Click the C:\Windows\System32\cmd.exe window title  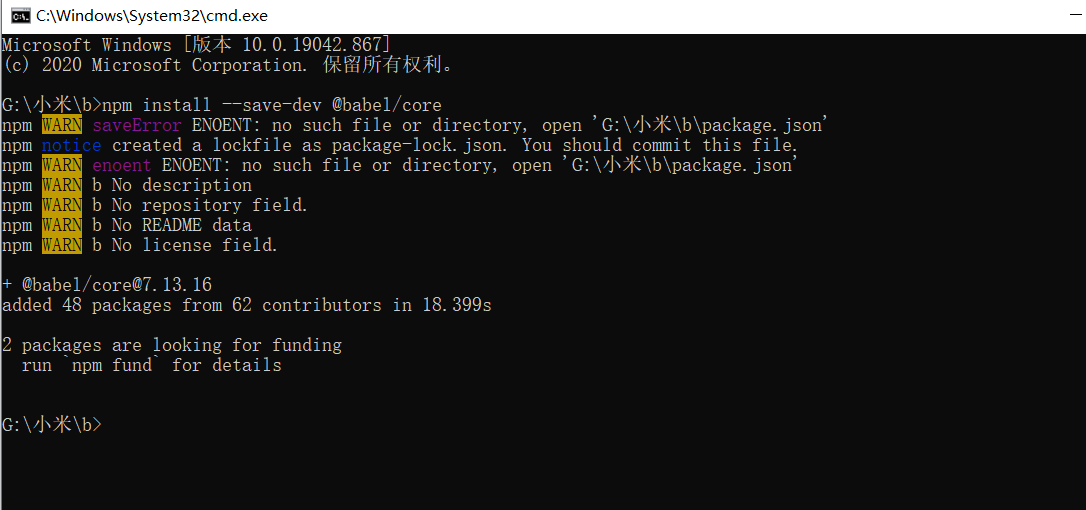pos(152,15)
